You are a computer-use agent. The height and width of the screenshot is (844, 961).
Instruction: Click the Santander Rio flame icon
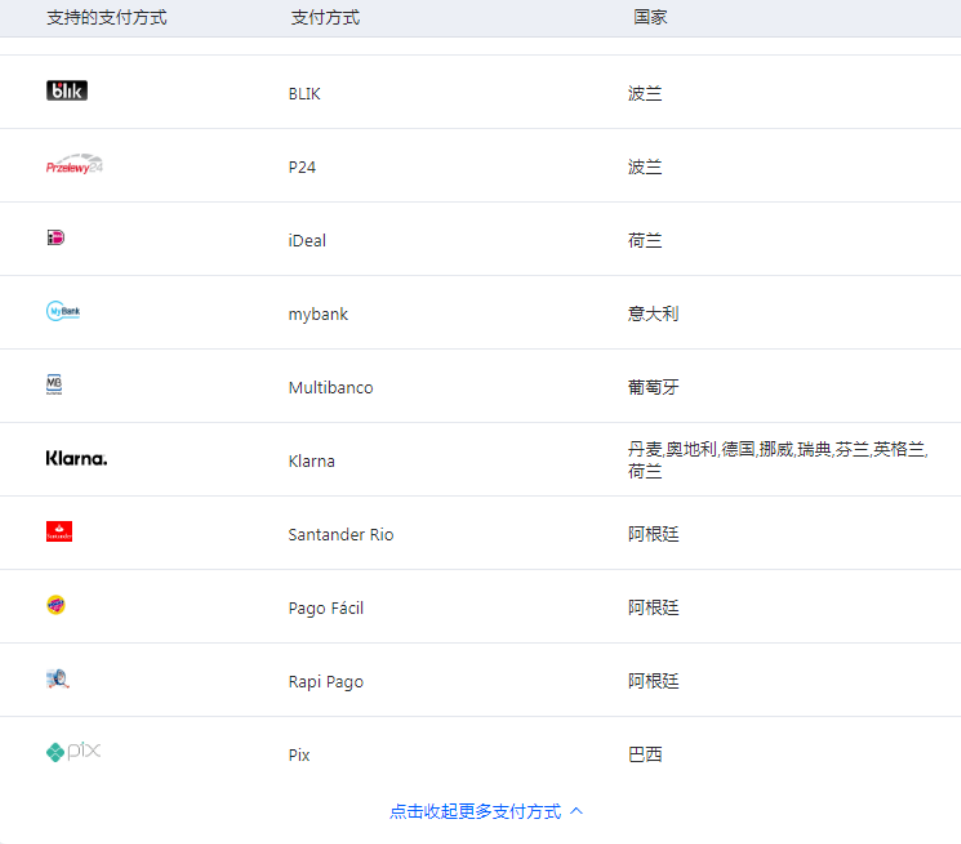(x=58, y=531)
